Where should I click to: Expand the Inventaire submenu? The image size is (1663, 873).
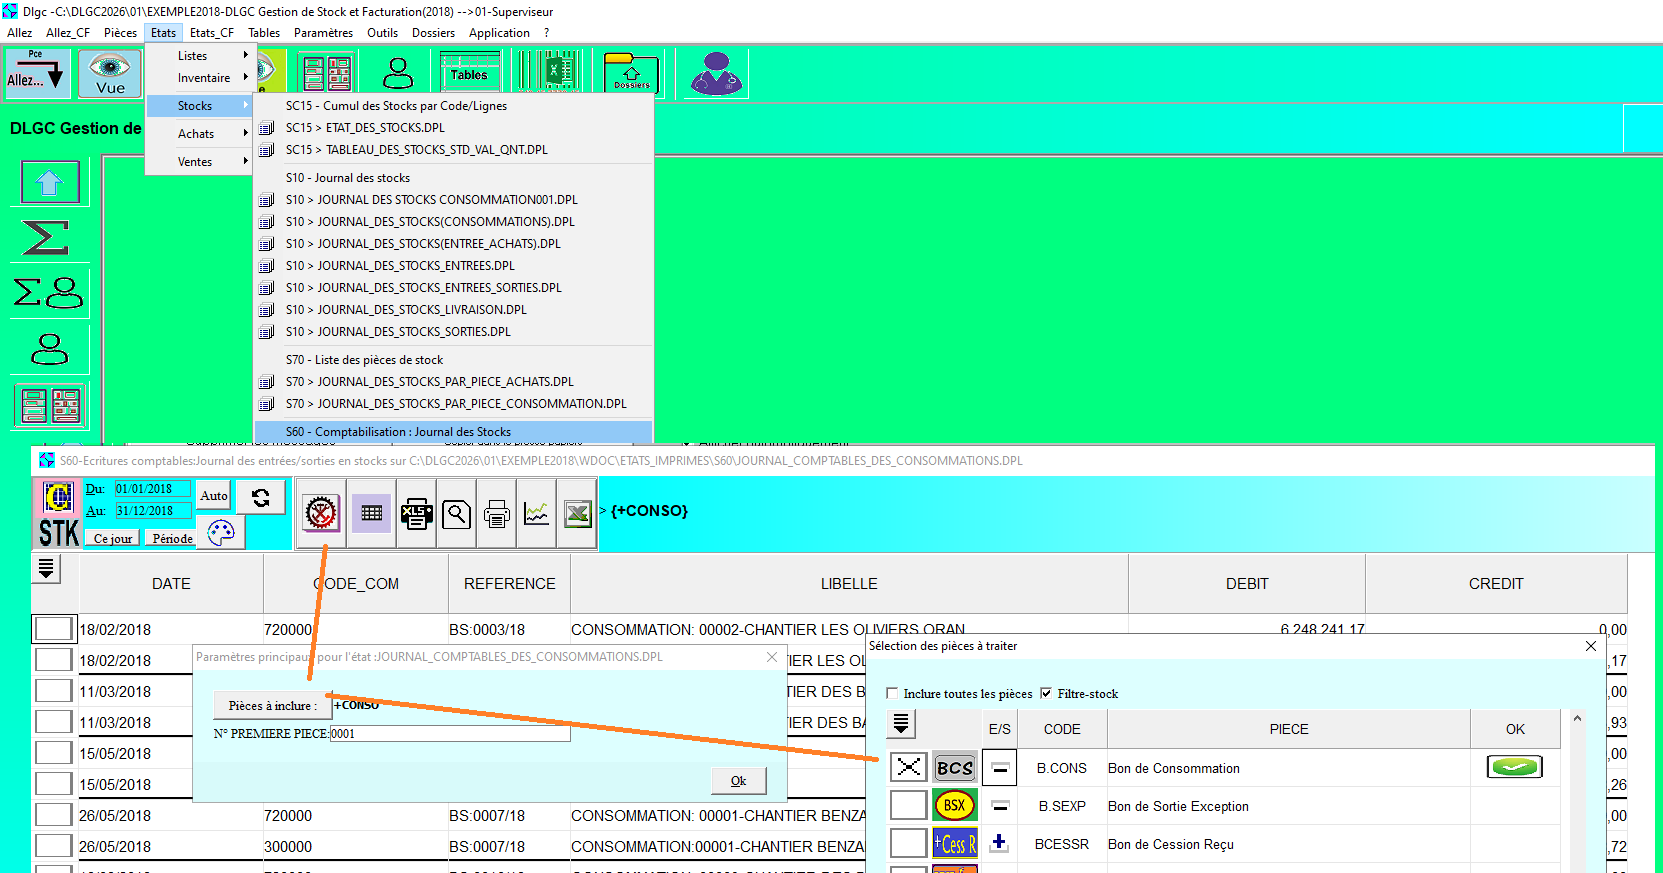[x=205, y=78]
